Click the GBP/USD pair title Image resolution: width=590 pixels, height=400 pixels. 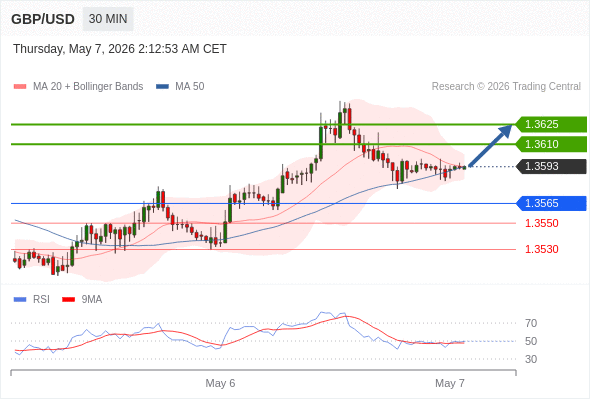[43, 19]
